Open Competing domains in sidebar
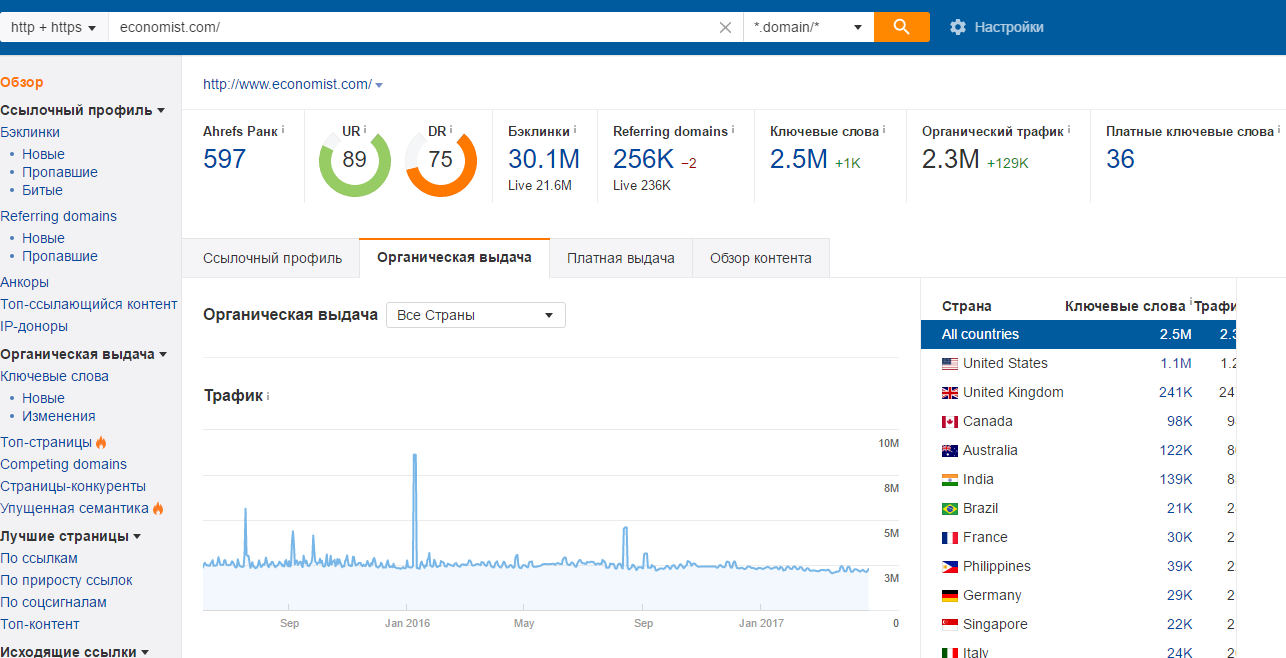1286x658 pixels. click(x=64, y=464)
